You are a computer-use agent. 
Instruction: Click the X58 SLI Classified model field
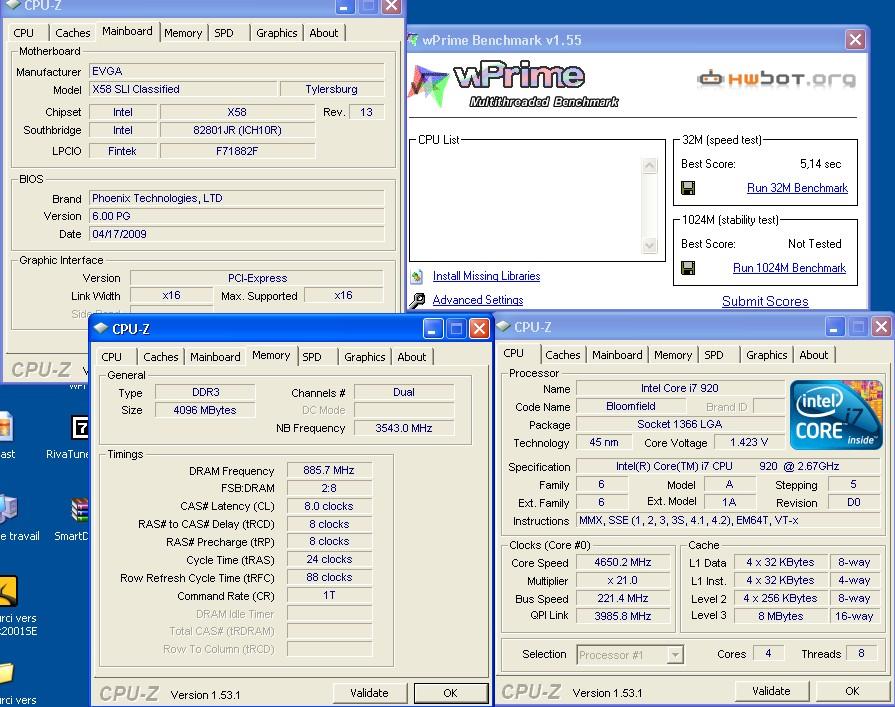tap(183, 89)
